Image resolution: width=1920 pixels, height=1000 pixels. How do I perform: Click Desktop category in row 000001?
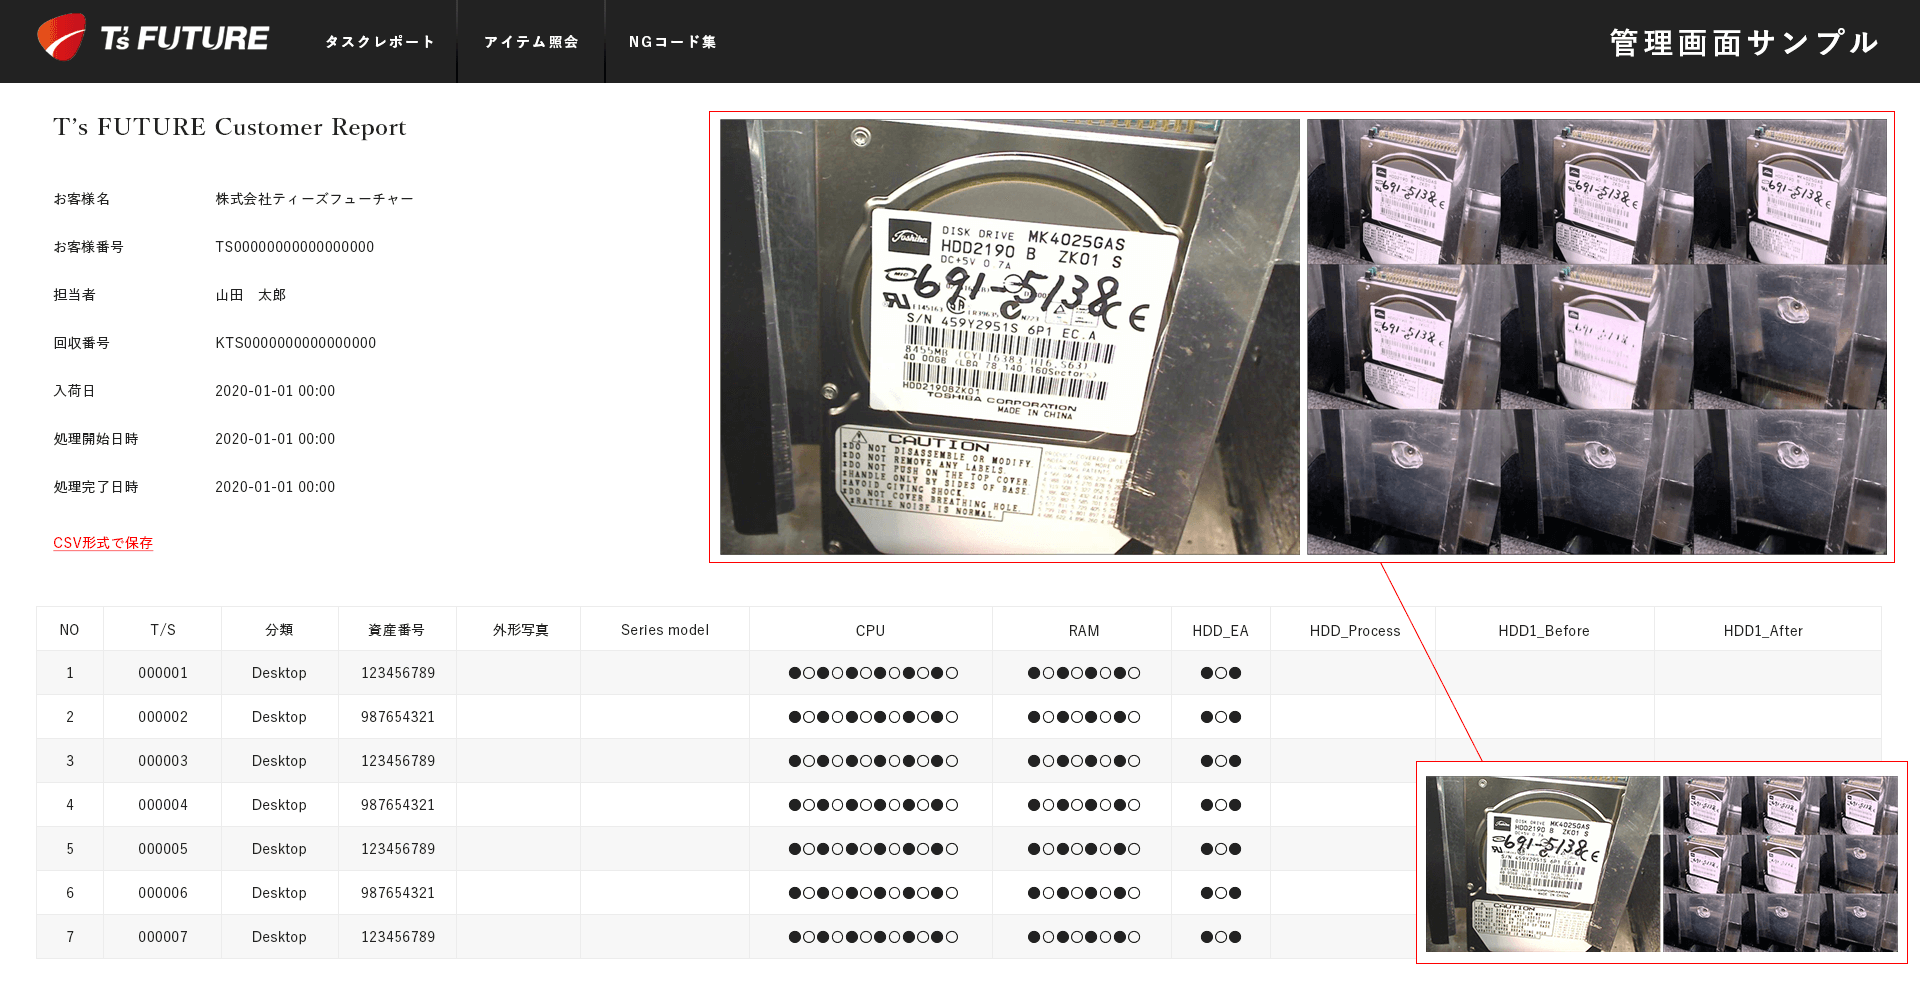[x=279, y=673]
